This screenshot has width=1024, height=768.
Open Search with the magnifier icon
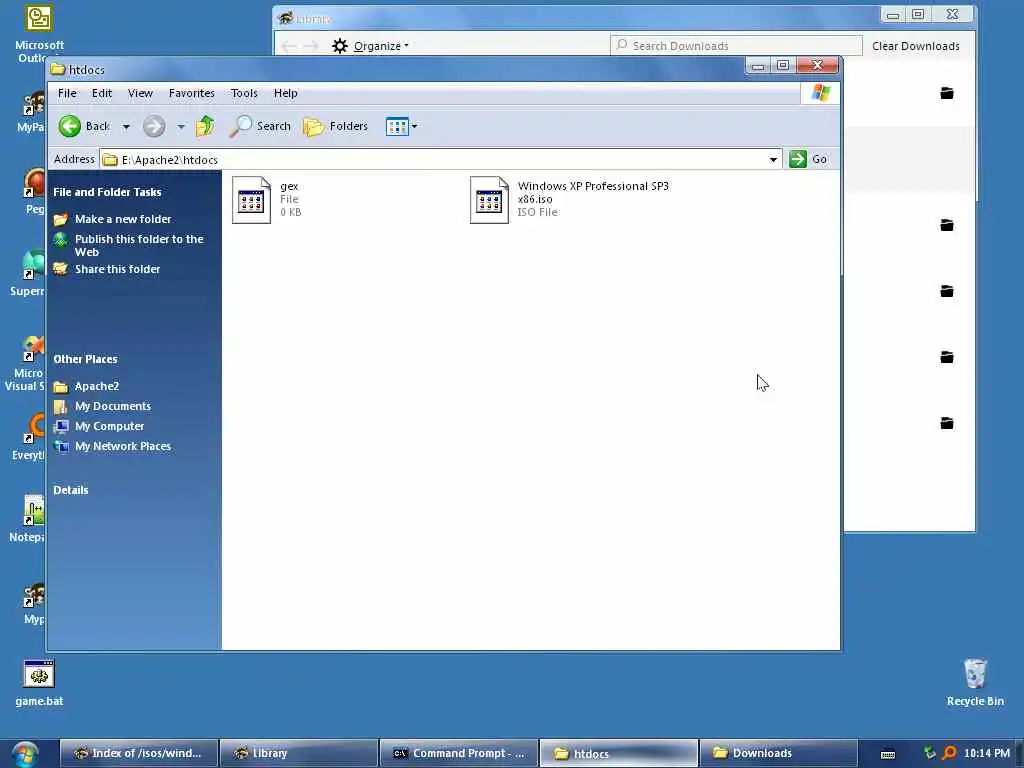[260, 126]
